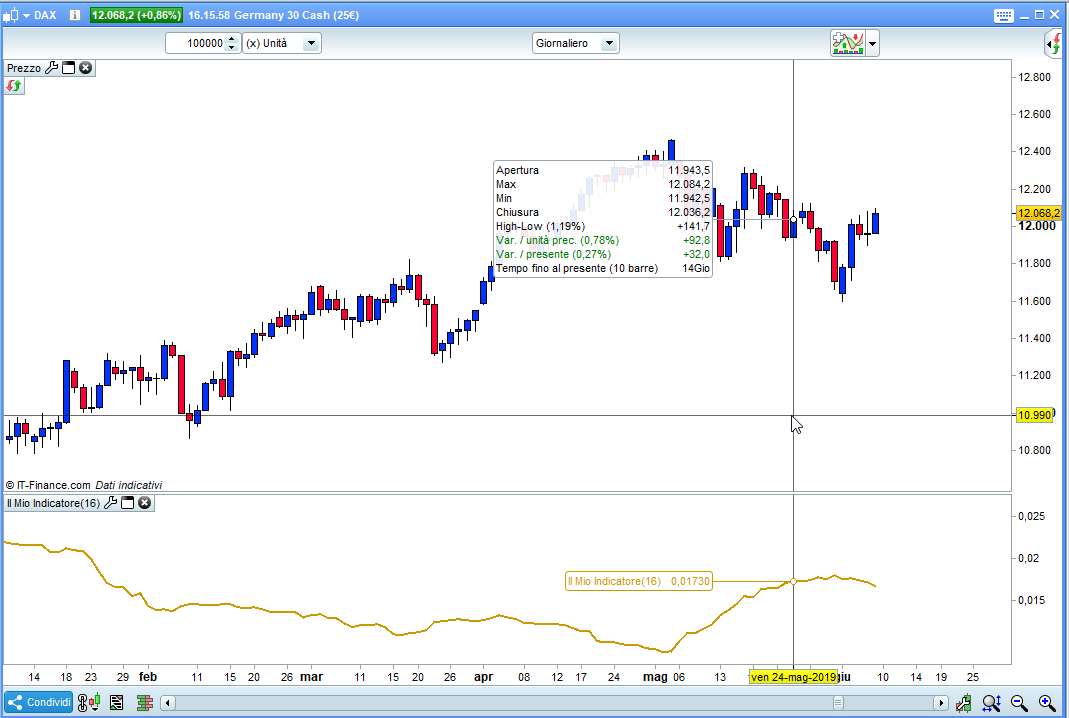Click the 0,025 indicator axis label
The width and height of the screenshot is (1069, 718).
click(x=1032, y=516)
